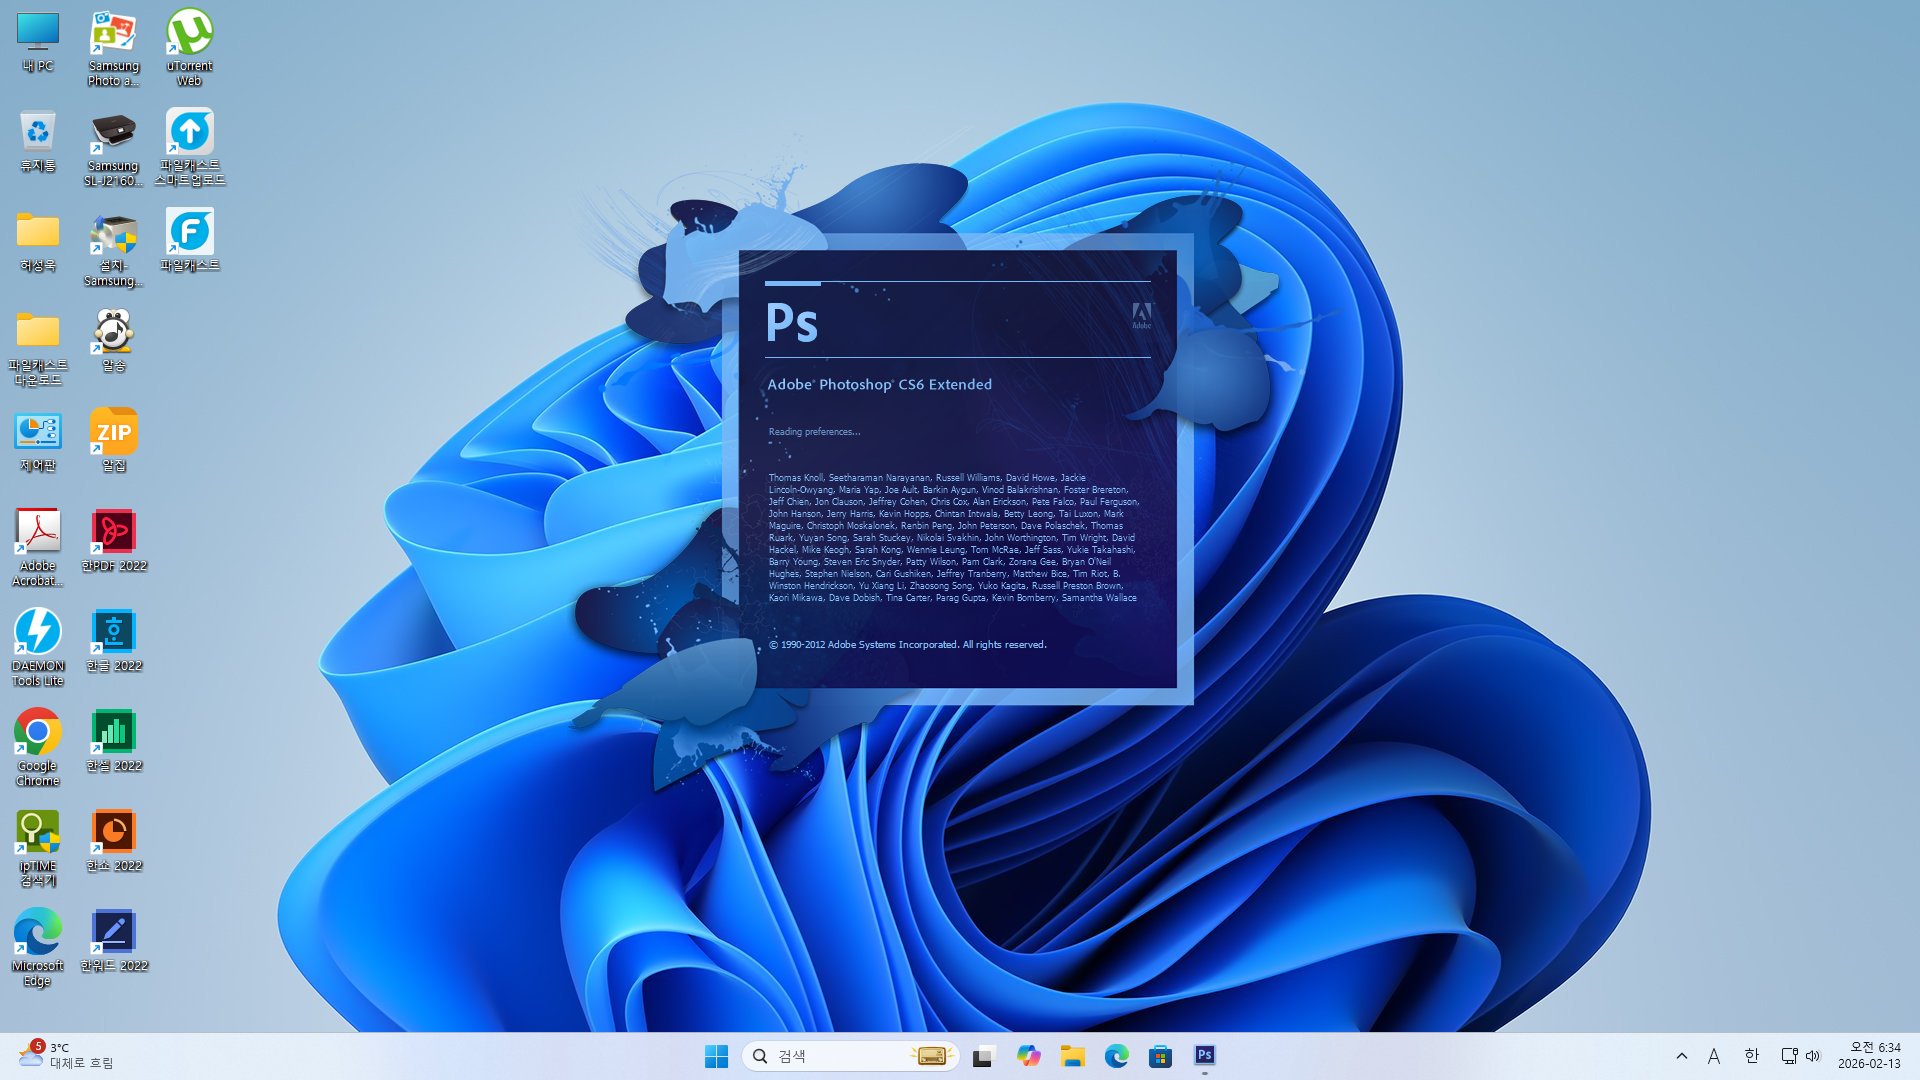
Task: Toggle the 한 Korean input mode indicator
Action: (1751, 1056)
